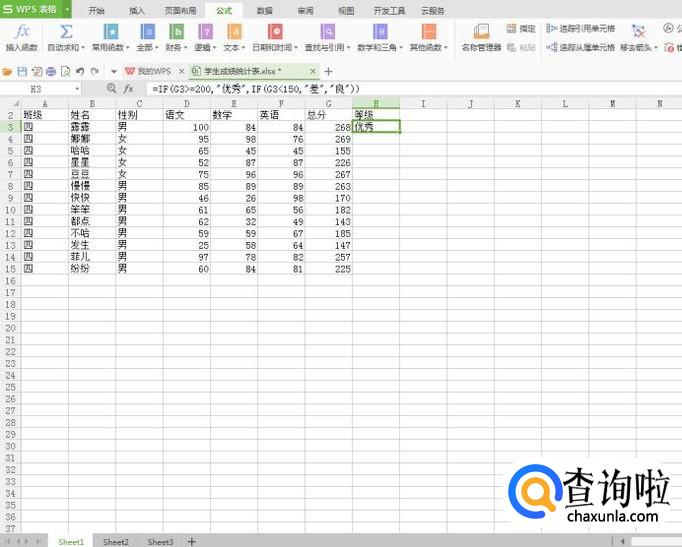Image resolution: width=682 pixels, height=547 pixels.
Task: Click the magnifier icon in the formula bar
Action: coord(111,89)
